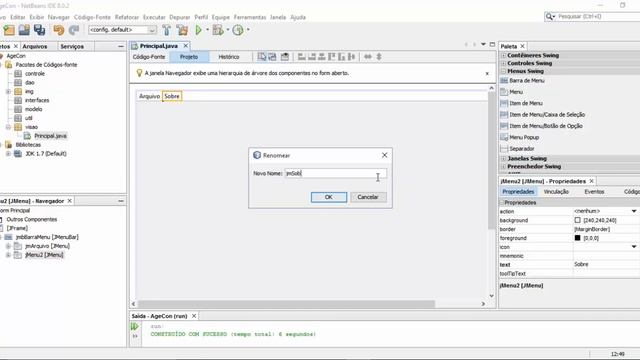Activate Connection Mode in form designer toolbar
Viewport: 640px width, 360px height.
272,57
